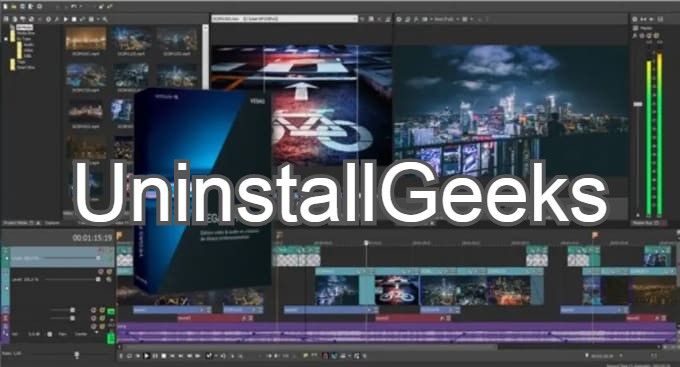
Task: Click the Pause button in transport bar
Action: 155,356
